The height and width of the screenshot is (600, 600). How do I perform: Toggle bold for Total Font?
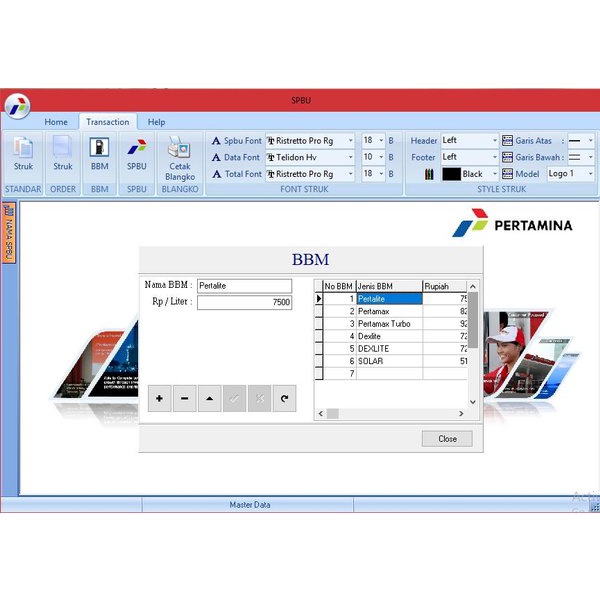coord(391,174)
